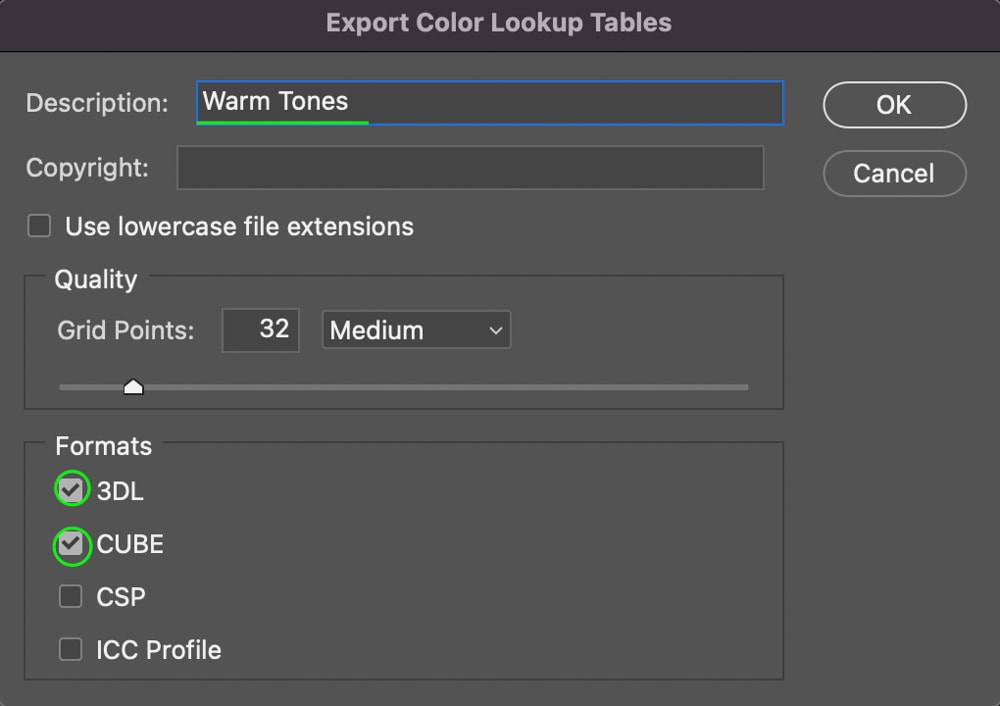Focus the empty Copyright text field
The height and width of the screenshot is (706, 1000).
(470, 168)
